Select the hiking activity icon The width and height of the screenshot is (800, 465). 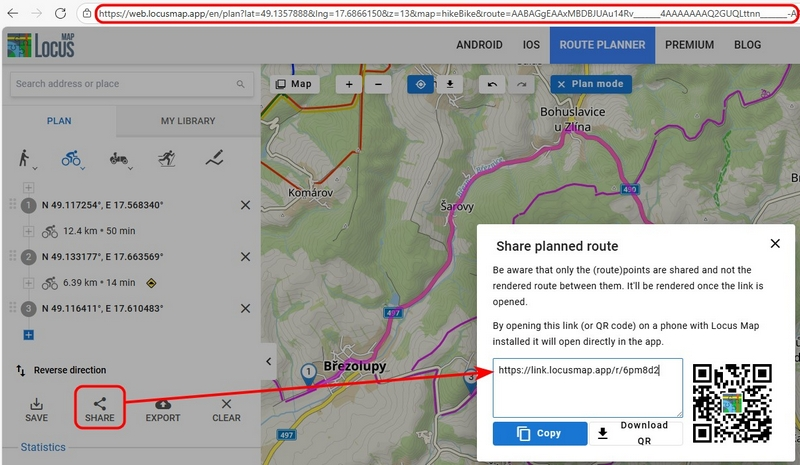[x=23, y=158]
